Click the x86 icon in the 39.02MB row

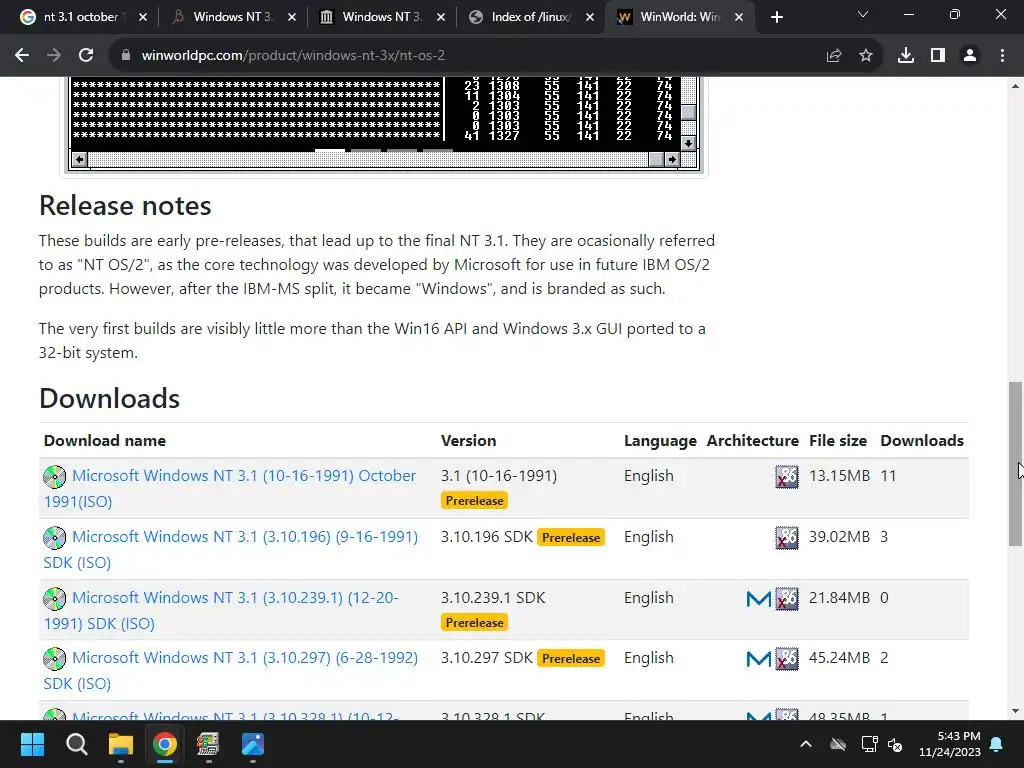coord(786,537)
